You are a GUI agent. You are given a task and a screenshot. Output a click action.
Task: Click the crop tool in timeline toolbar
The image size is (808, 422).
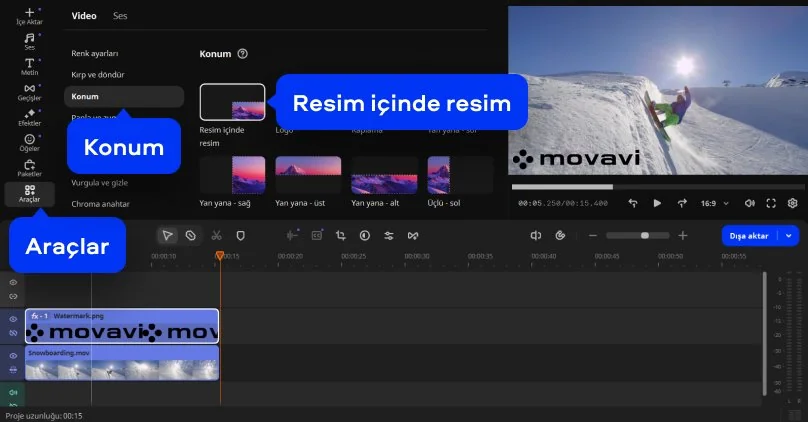coord(340,235)
